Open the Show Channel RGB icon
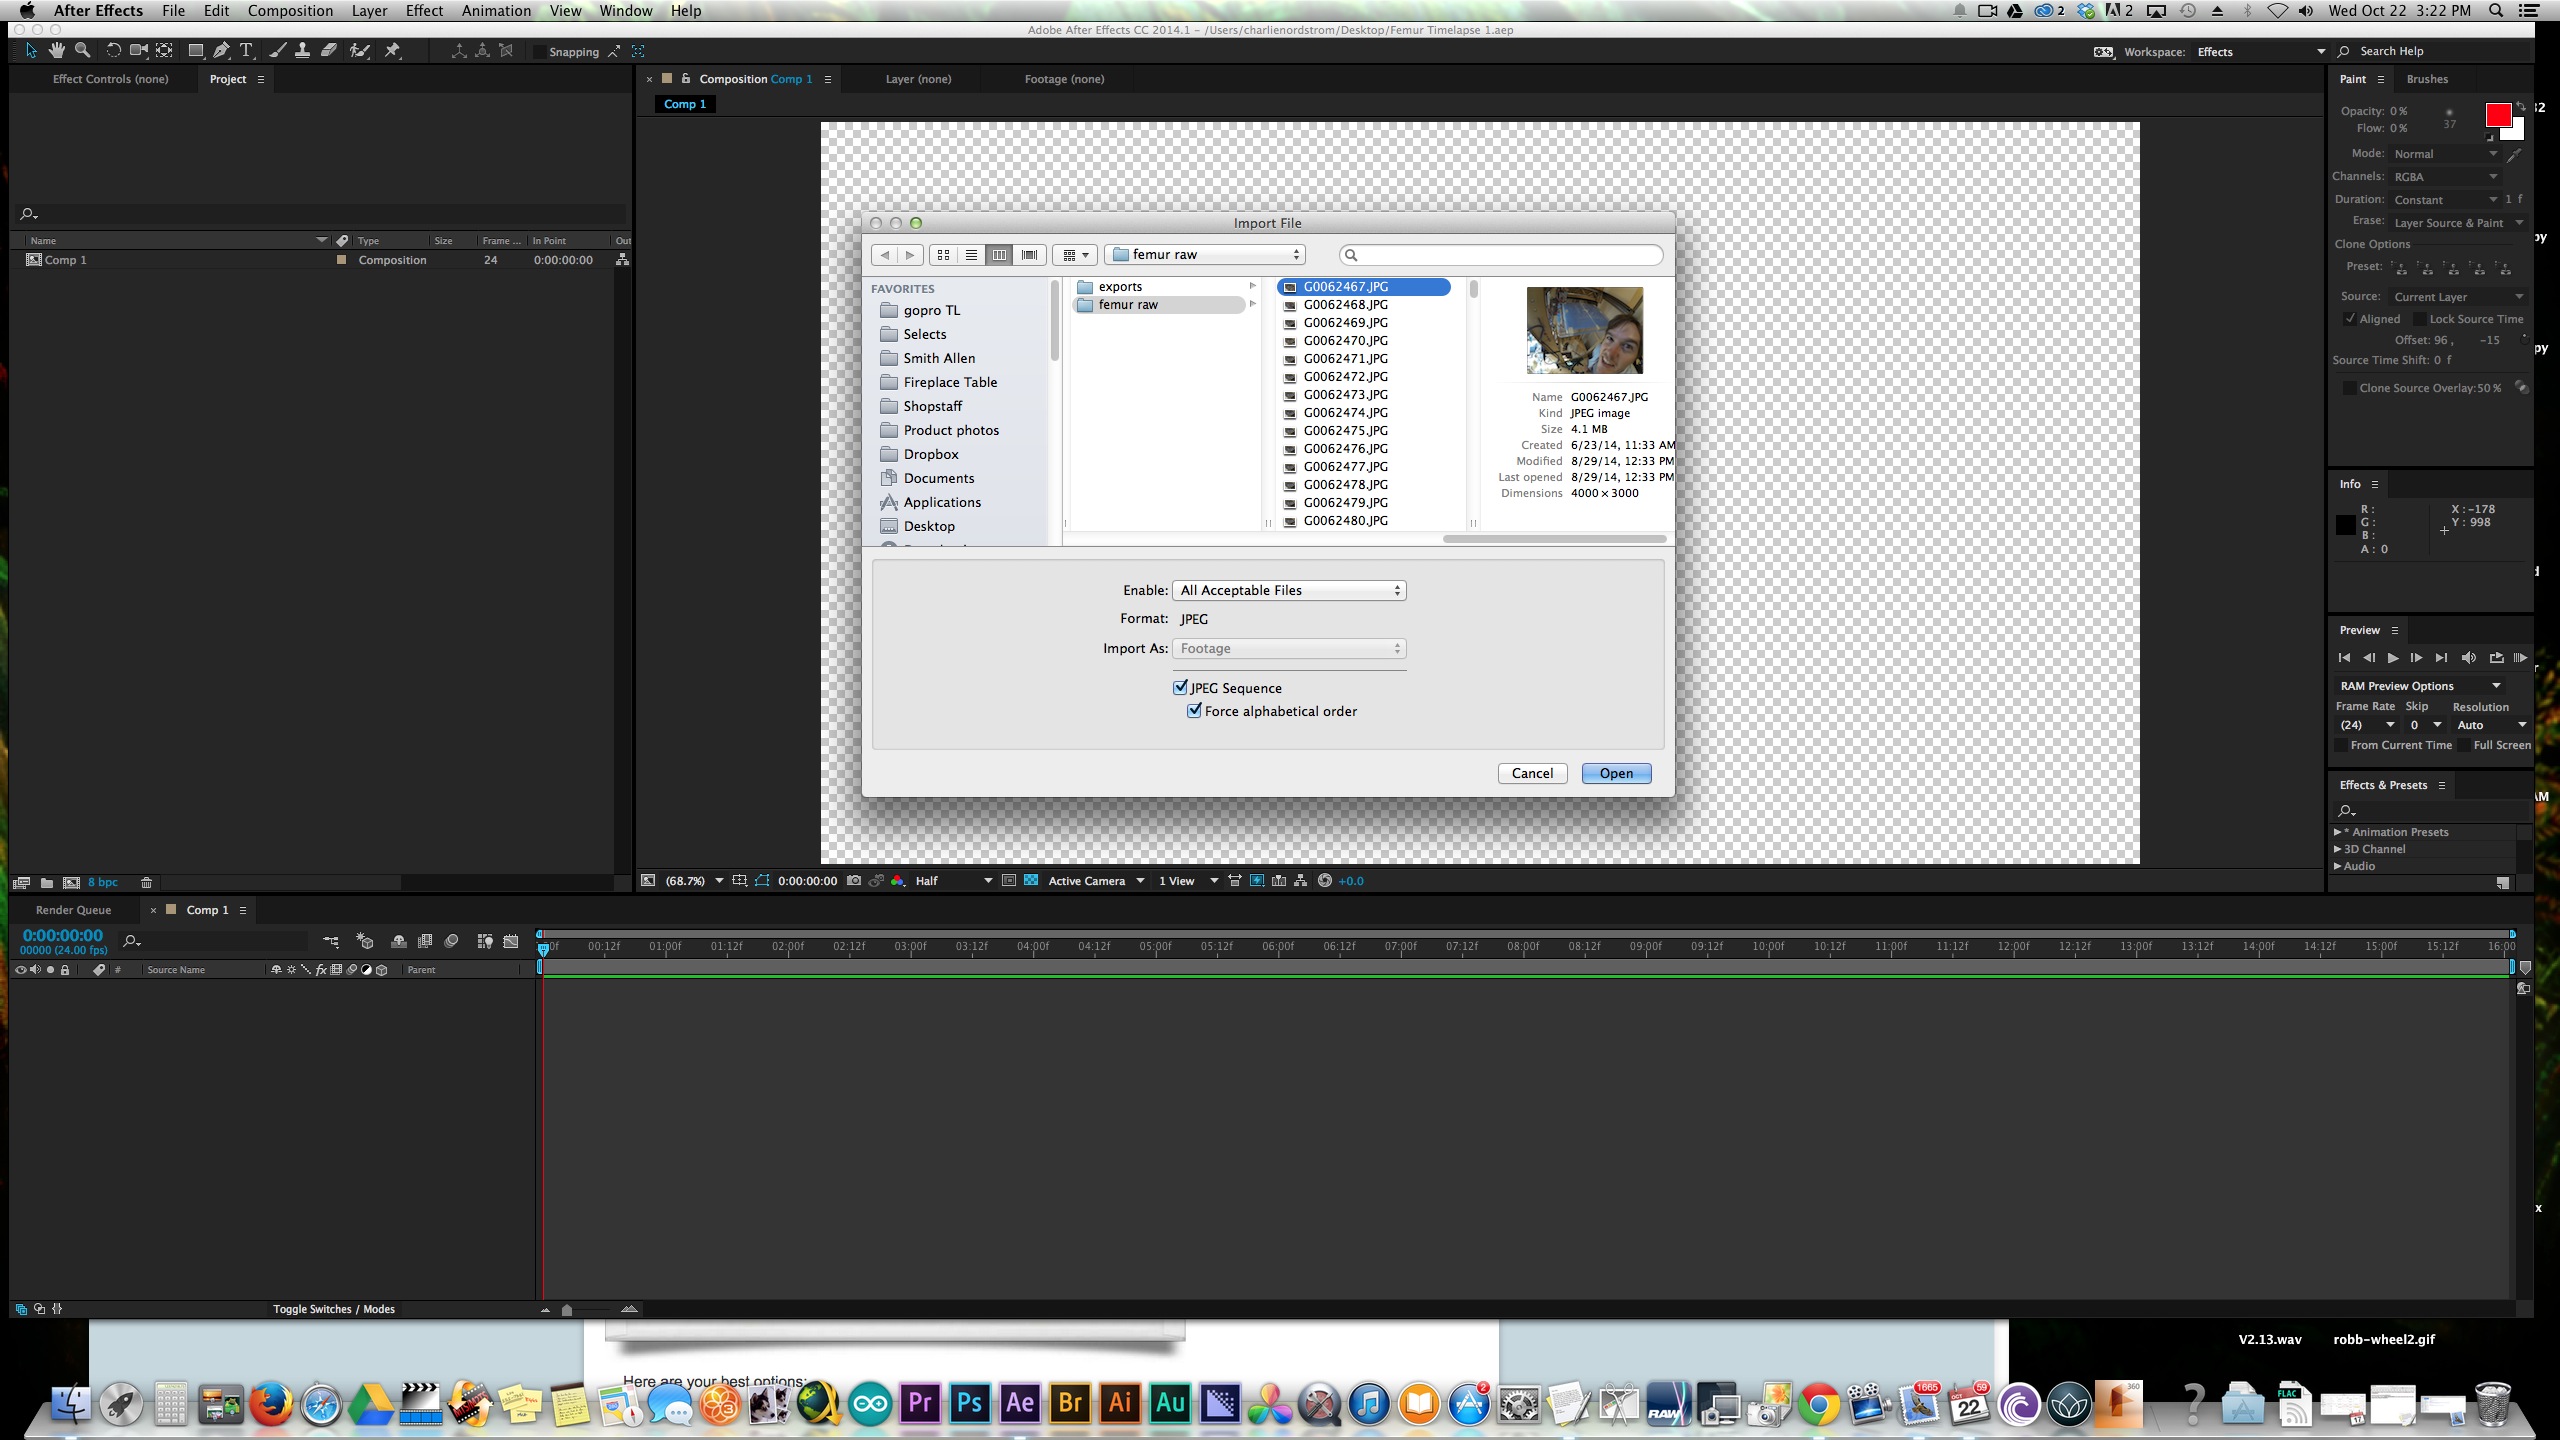The width and height of the screenshot is (2560, 1440). click(x=898, y=881)
